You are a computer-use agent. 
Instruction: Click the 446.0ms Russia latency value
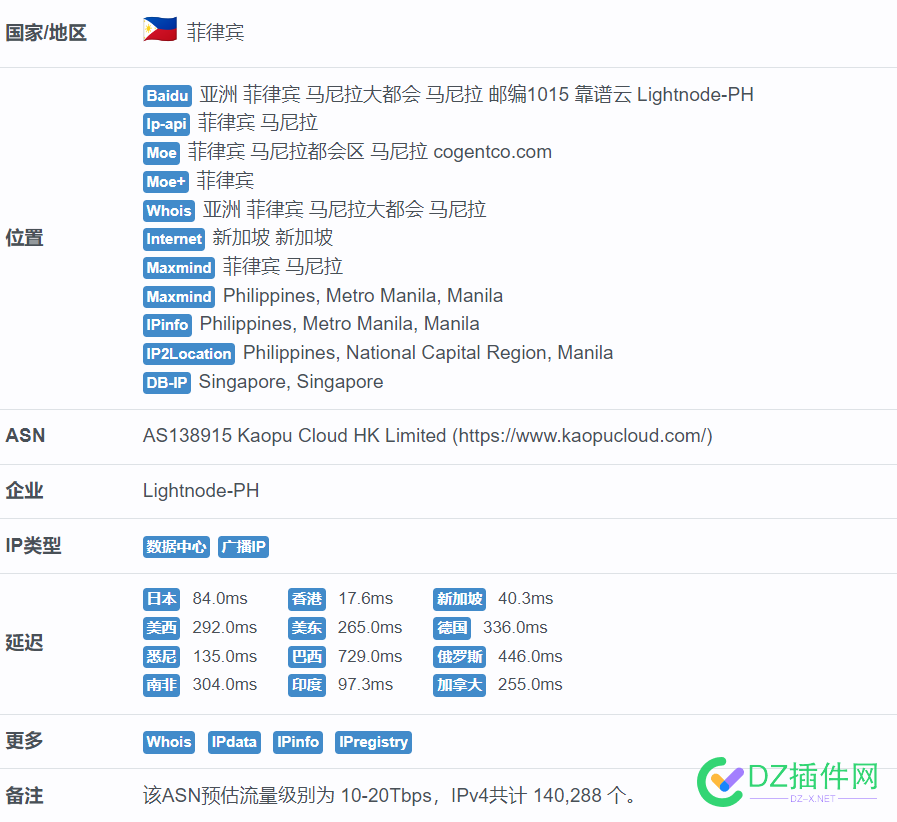point(530,657)
